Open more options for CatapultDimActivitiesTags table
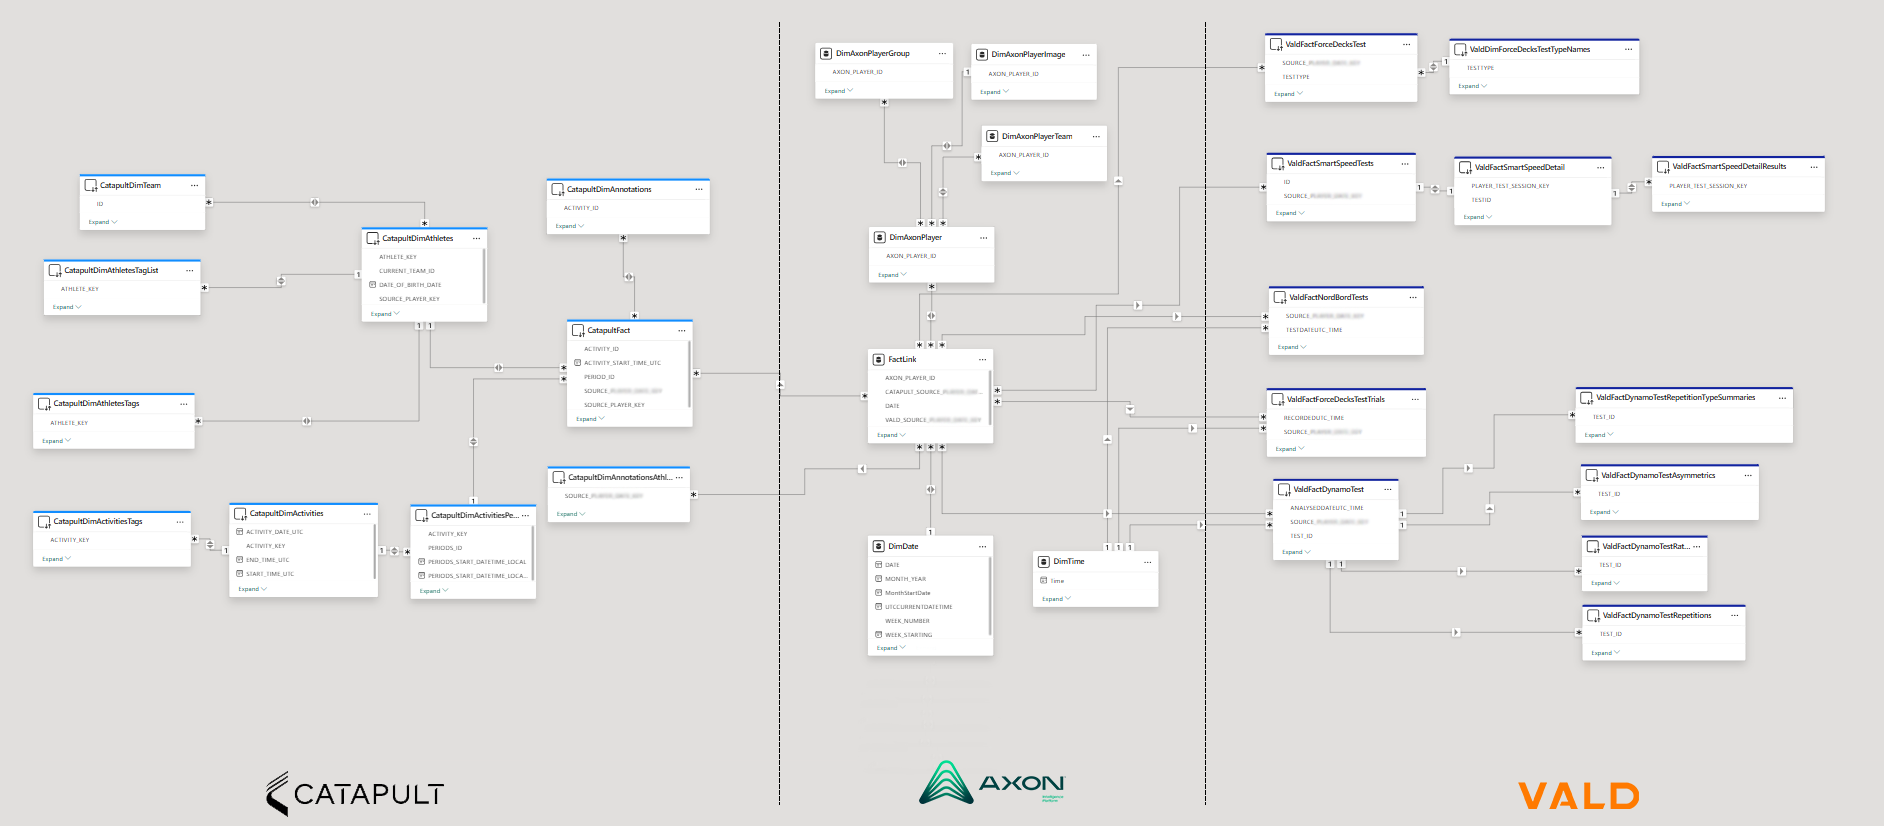 pos(180,521)
